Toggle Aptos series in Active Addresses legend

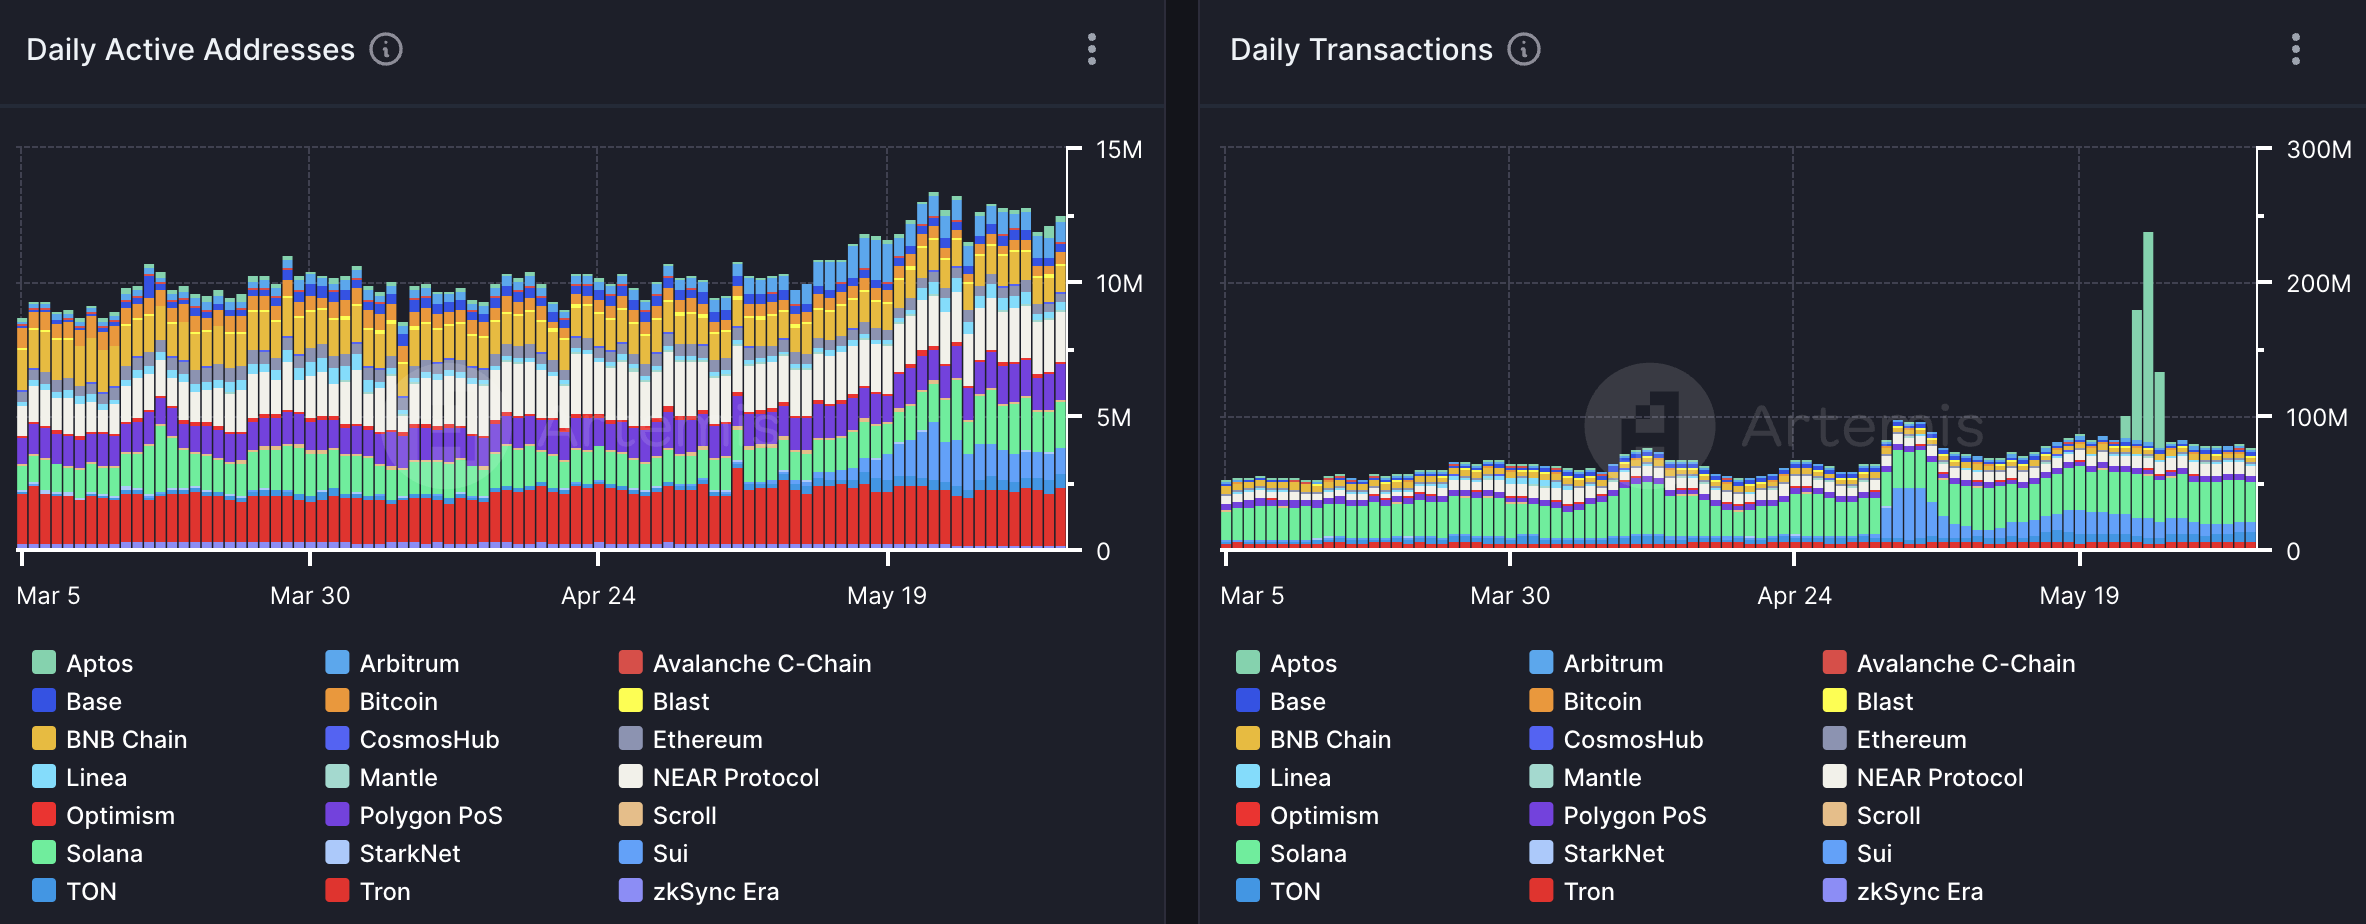tap(83, 663)
